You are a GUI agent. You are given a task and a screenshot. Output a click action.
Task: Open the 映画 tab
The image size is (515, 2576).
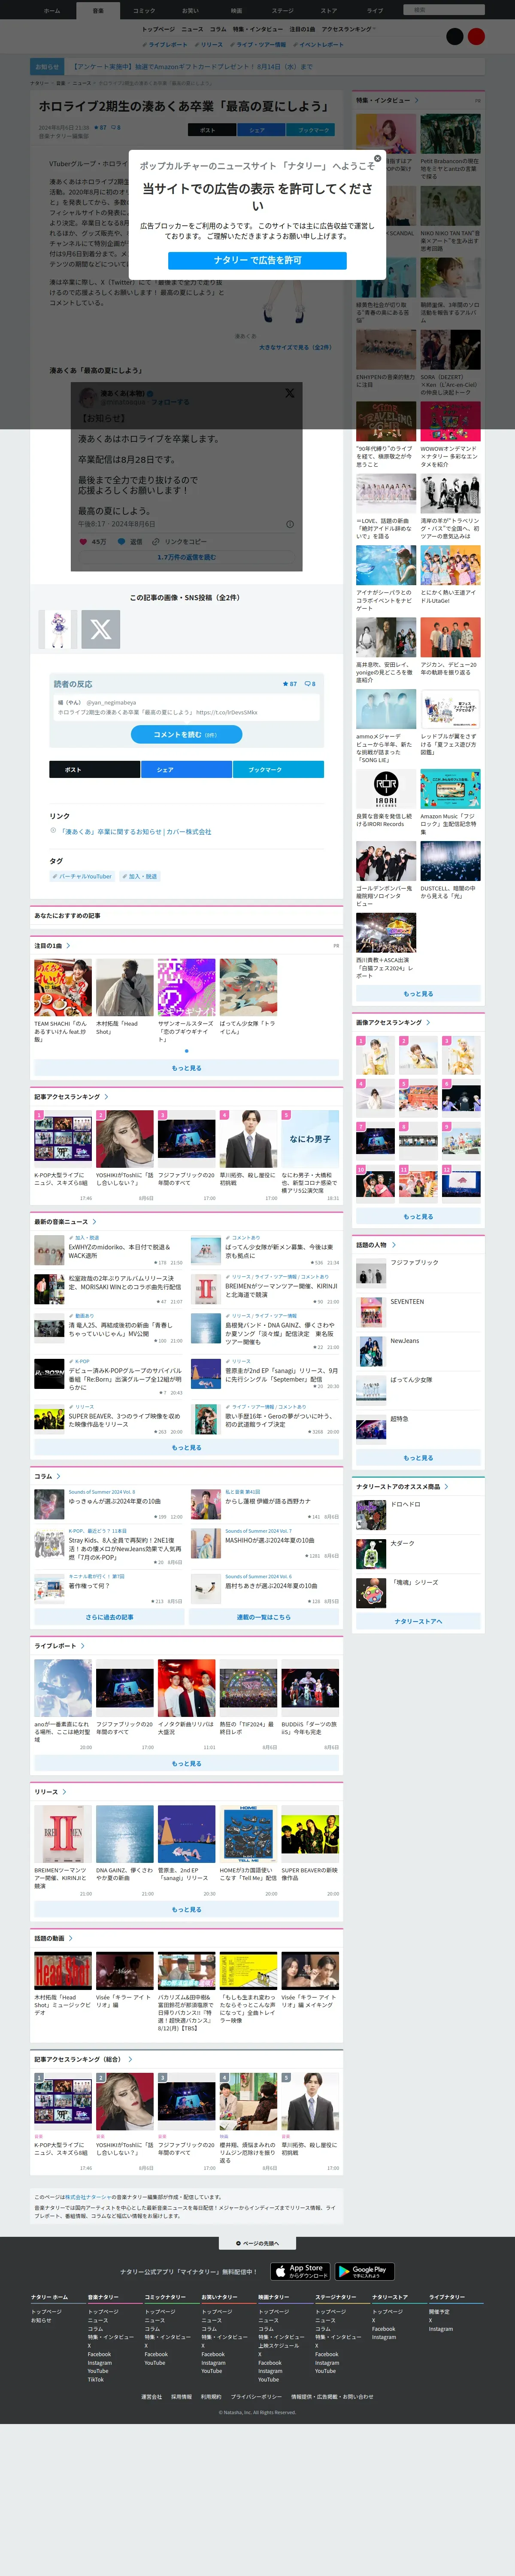(x=236, y=10)
